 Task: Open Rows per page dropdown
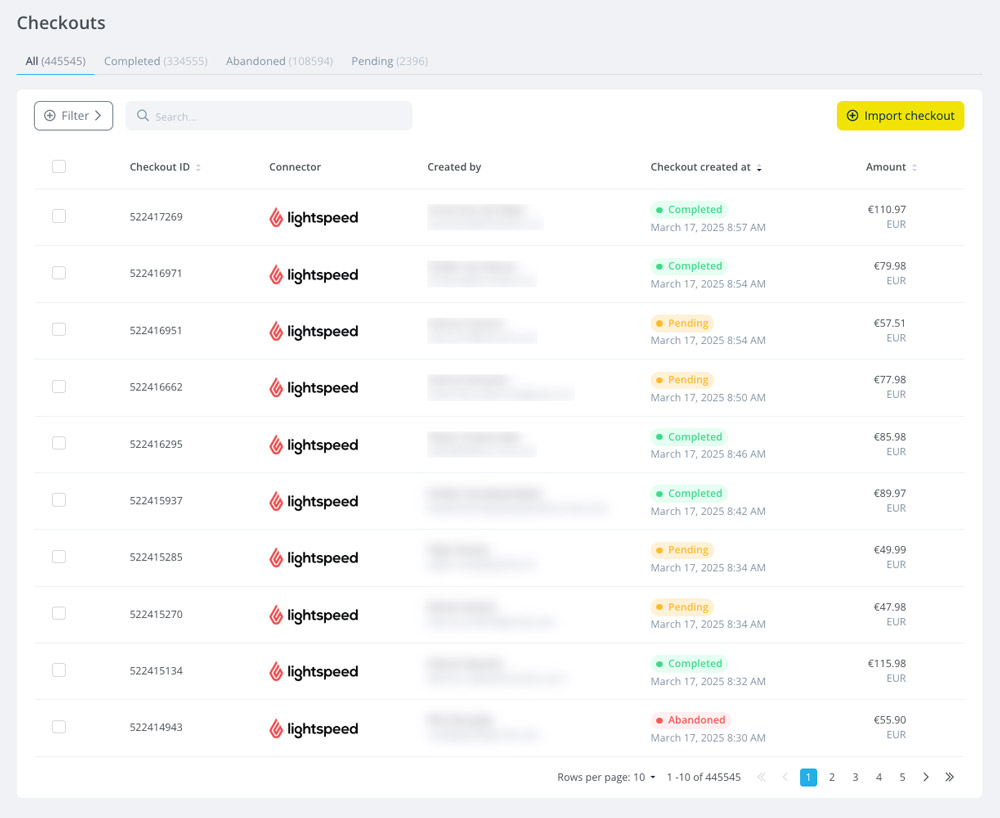[644, 777]
